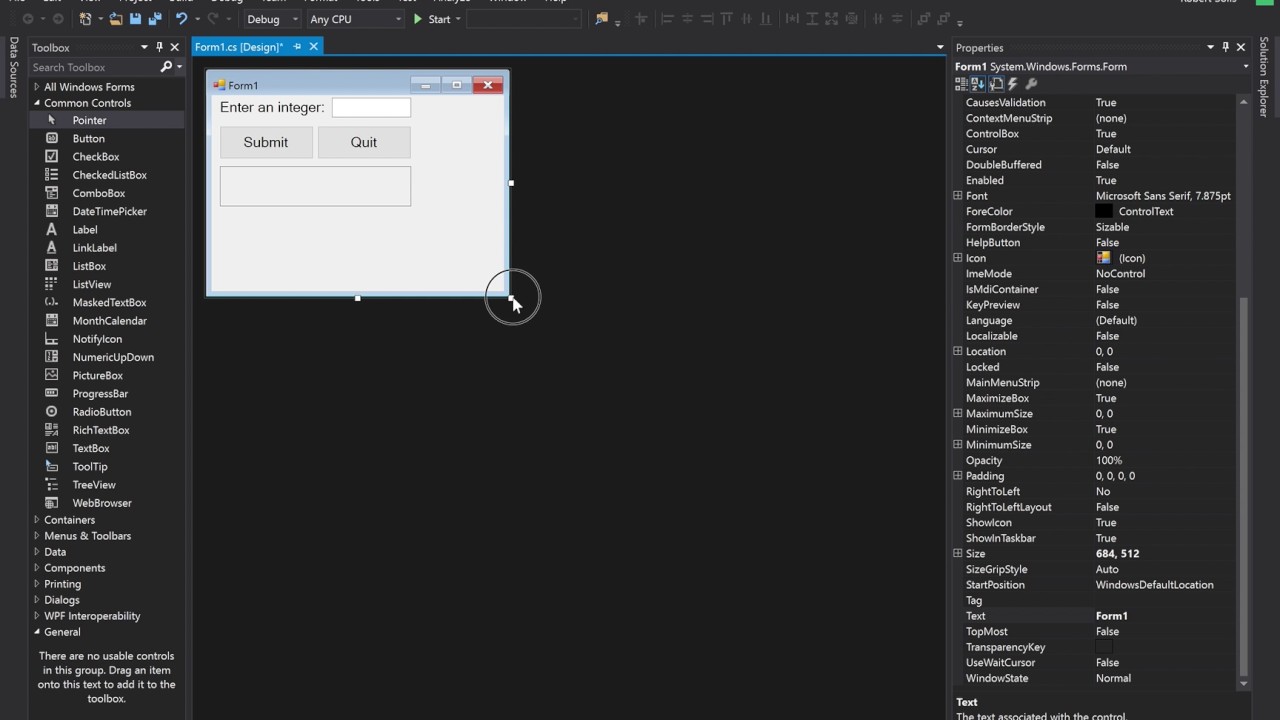Pin the Toolbox panel with the pushpin icon
Image resolution: width=1280 pixels, height=720 pixels.
[159, 47]
